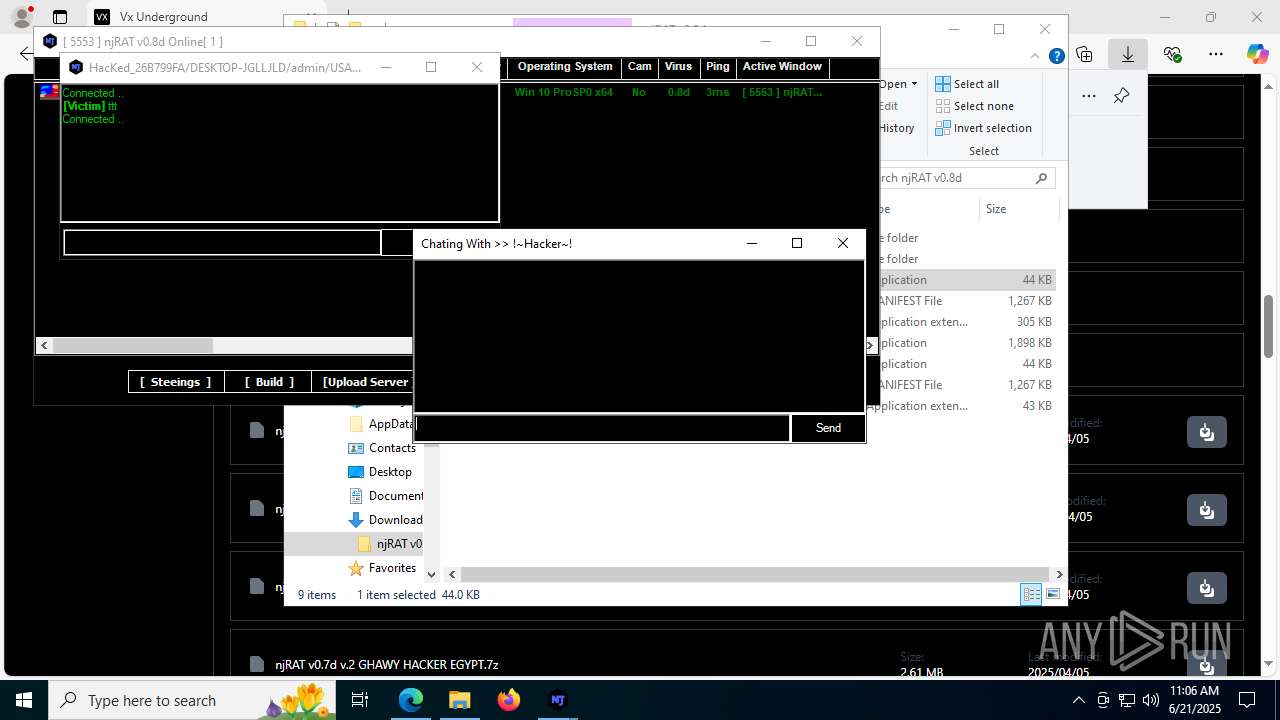Open the Explorer ribbon Open dropdown
Viewport: 1280px width, 720px height.
[x=897, y=84]
